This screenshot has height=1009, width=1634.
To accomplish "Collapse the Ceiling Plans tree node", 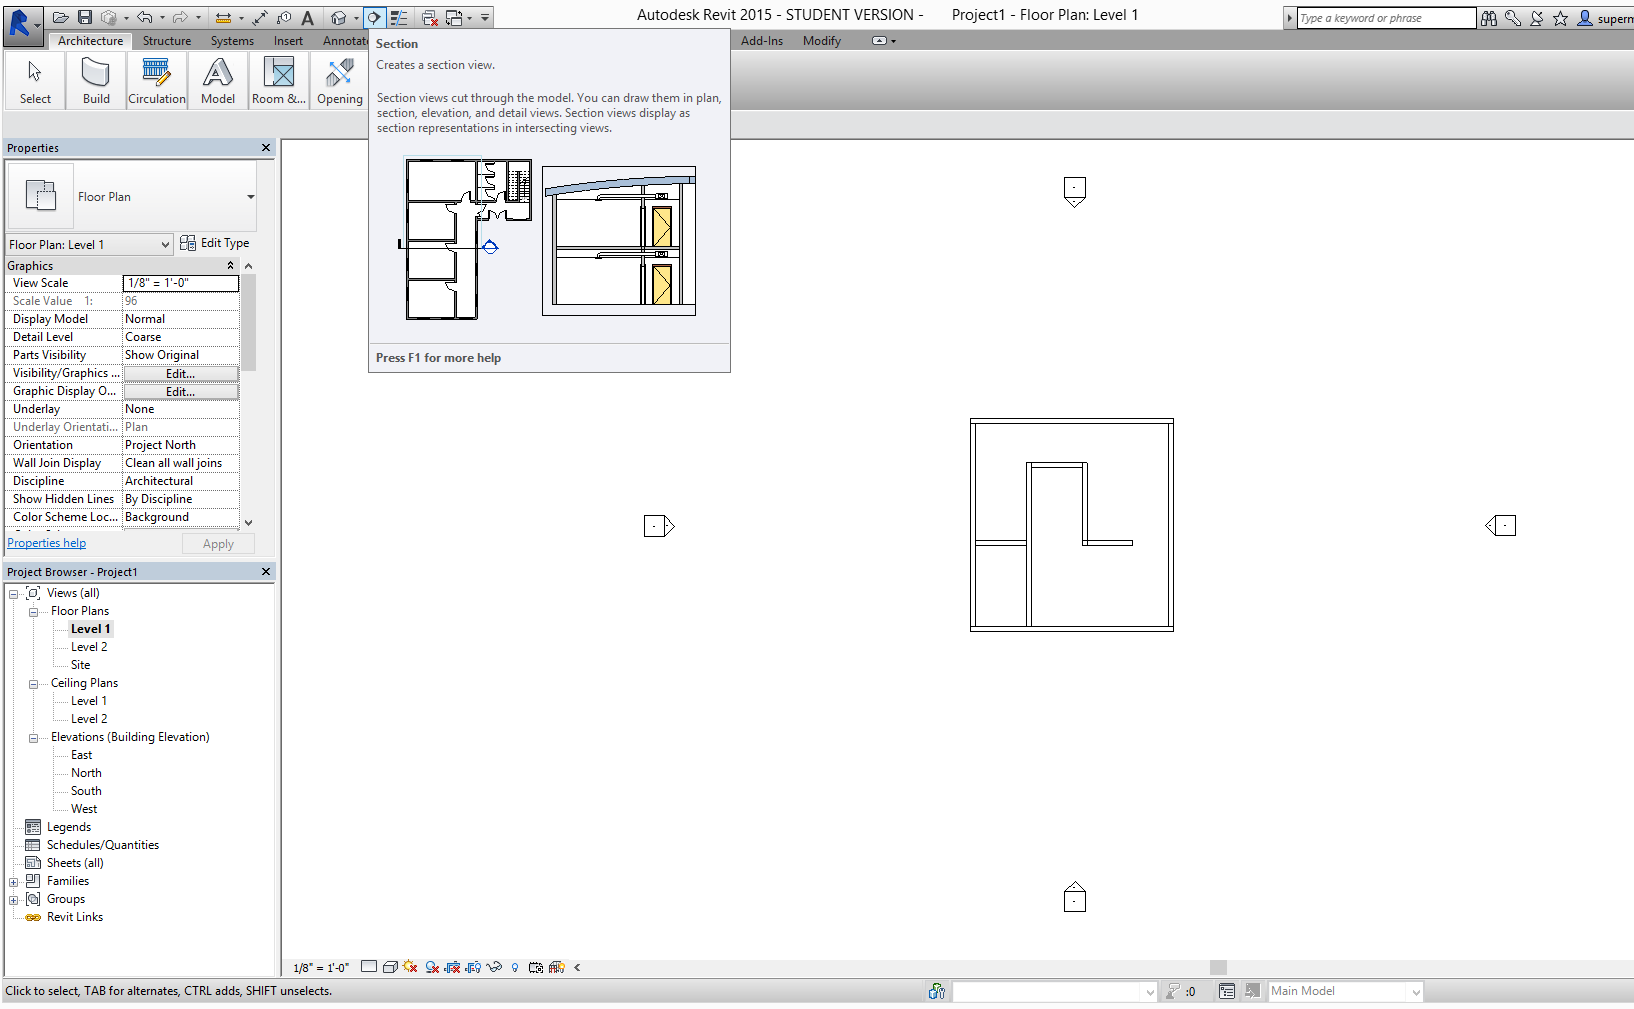I will coord(34,684).
